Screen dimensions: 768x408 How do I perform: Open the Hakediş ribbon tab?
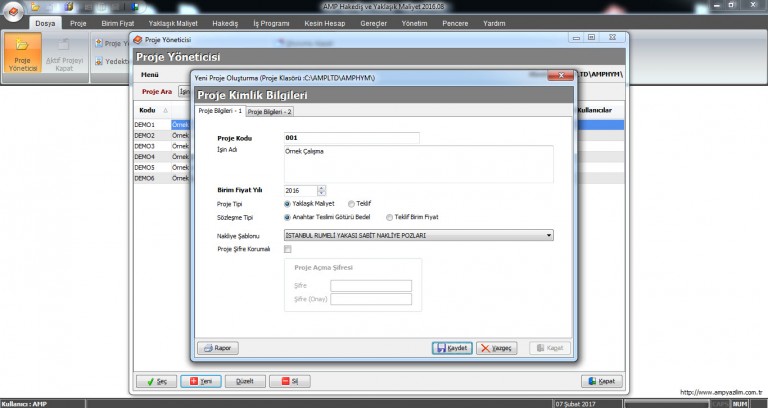point(226,20)
